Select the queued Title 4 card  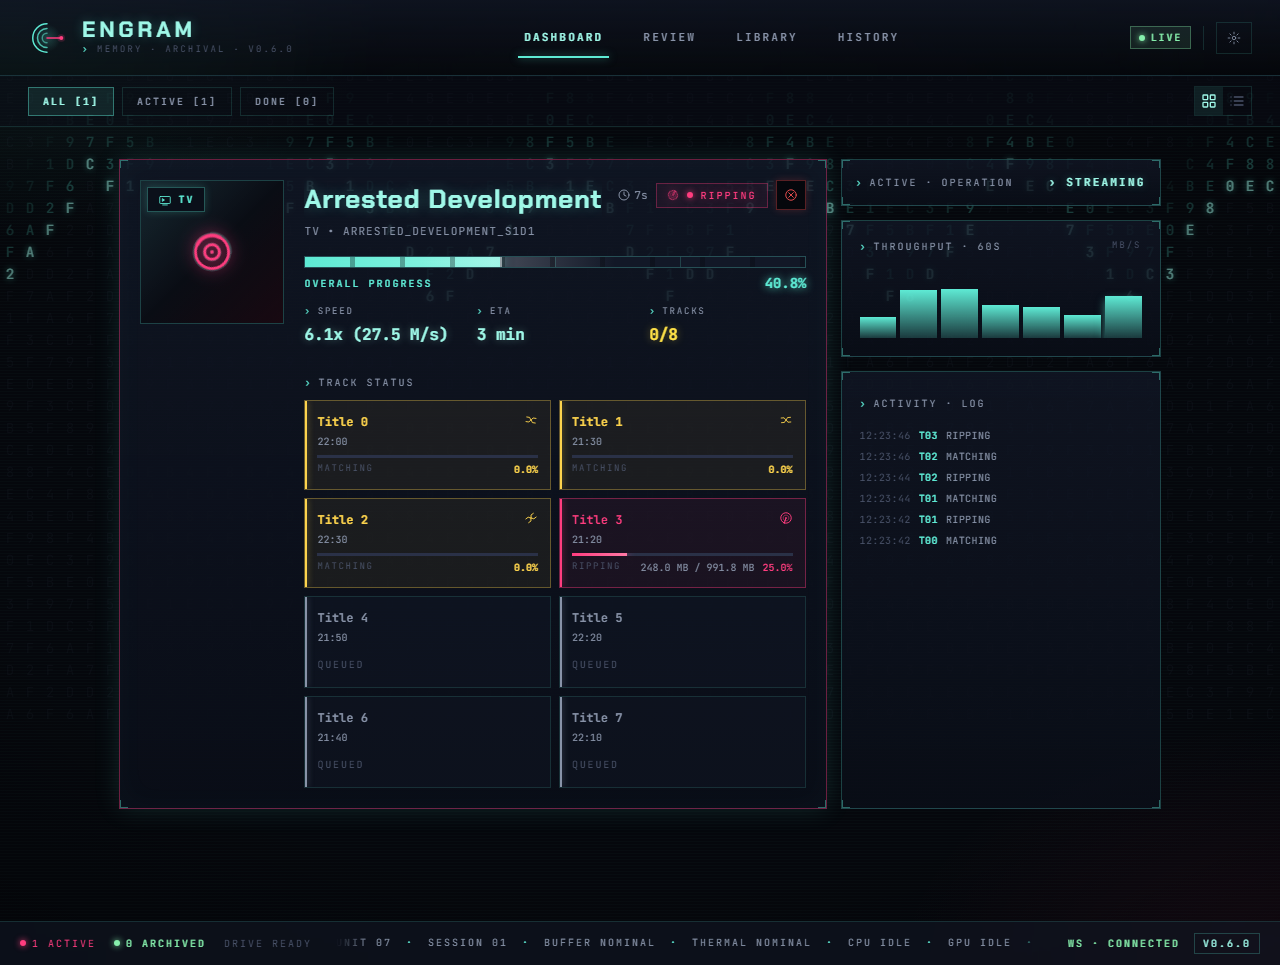(x=428, y=642)
